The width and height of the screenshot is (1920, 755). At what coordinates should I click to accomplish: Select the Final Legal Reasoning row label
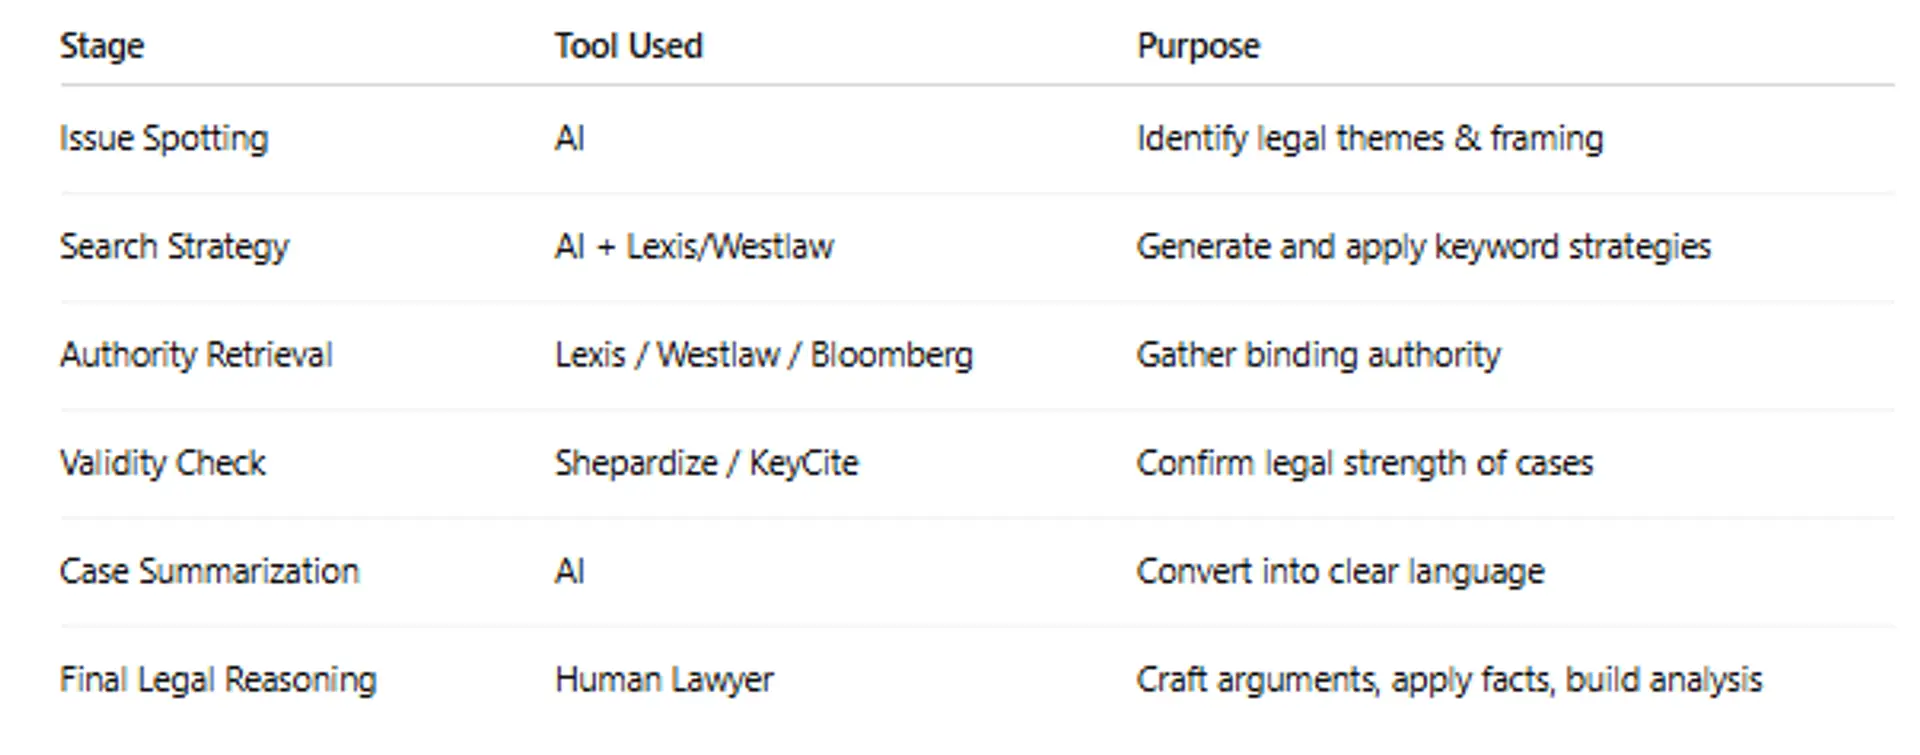(x=218, y=679)
